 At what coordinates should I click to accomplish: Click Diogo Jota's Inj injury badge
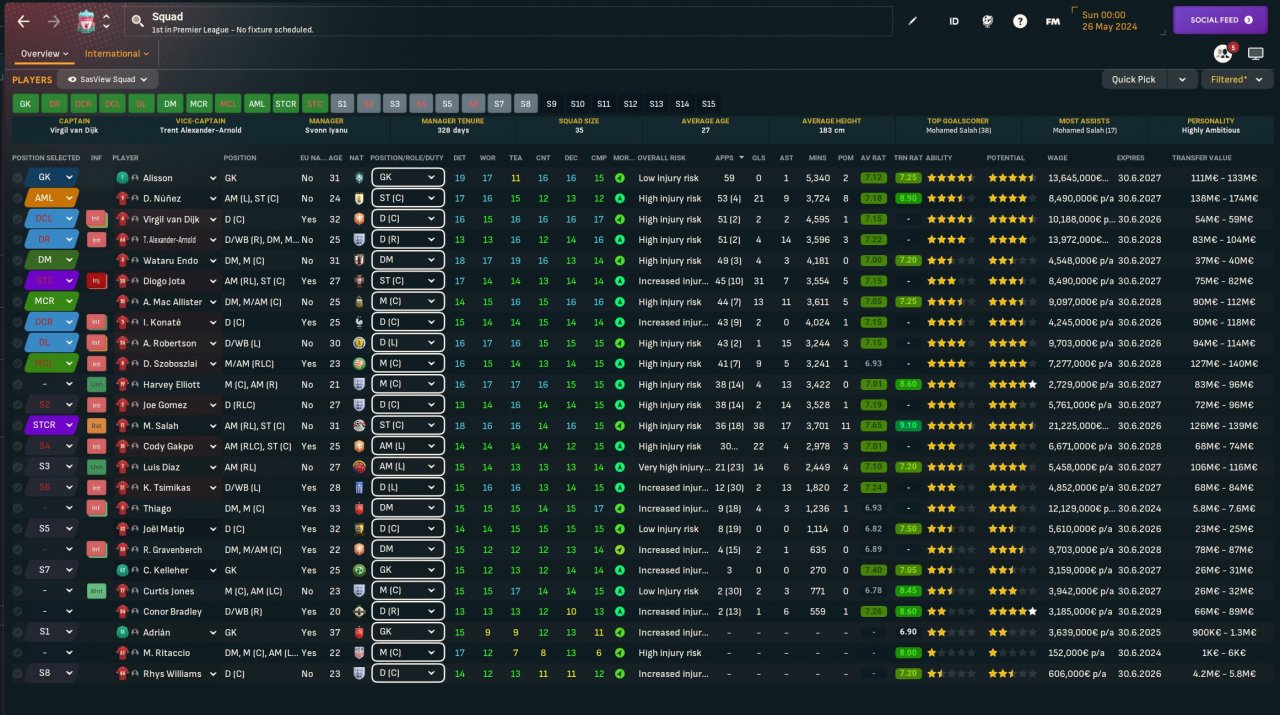coord(96,281)
